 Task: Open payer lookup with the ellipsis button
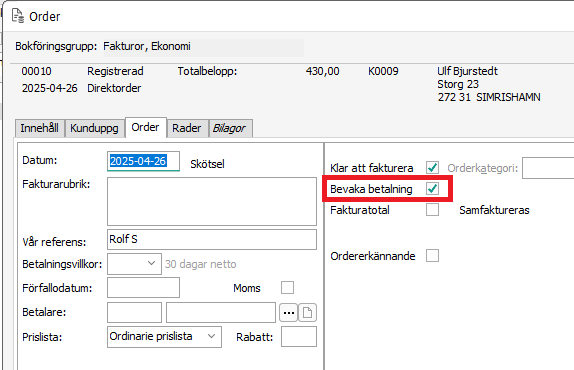[x=289, y=313]
